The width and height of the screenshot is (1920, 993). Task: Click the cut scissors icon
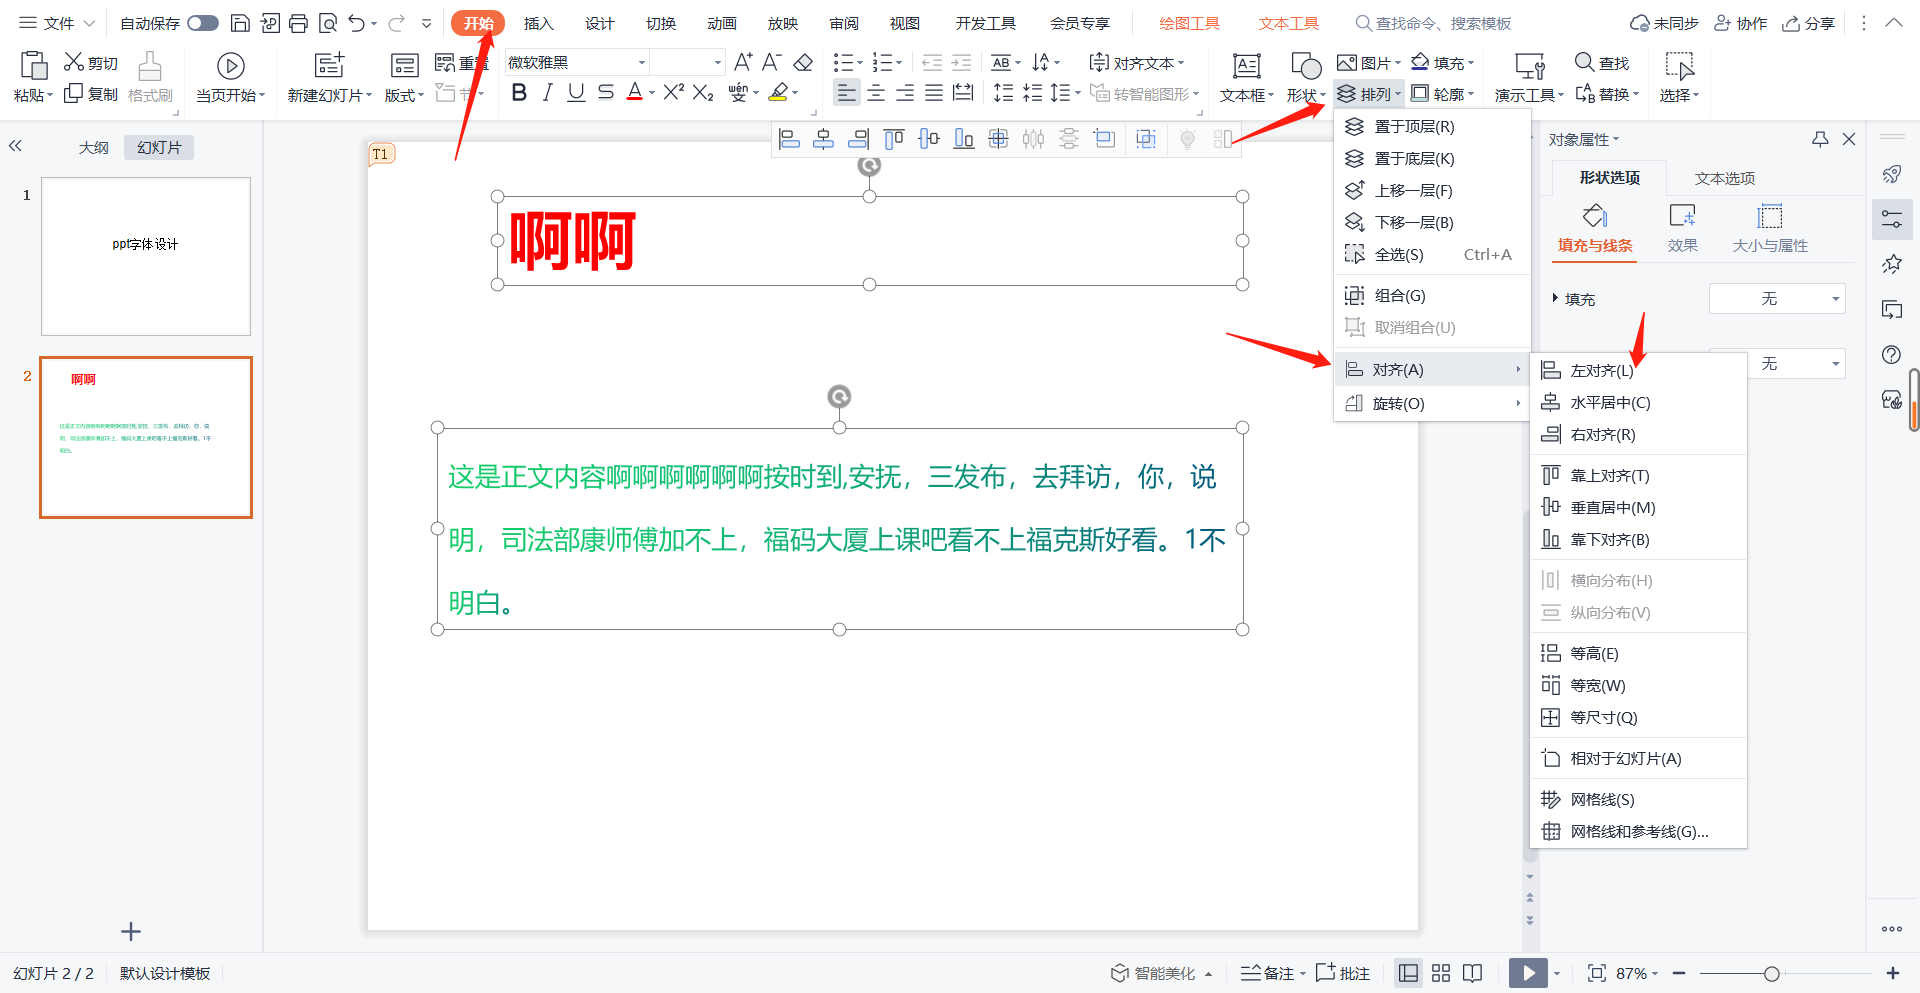click(x=73, y=62)
